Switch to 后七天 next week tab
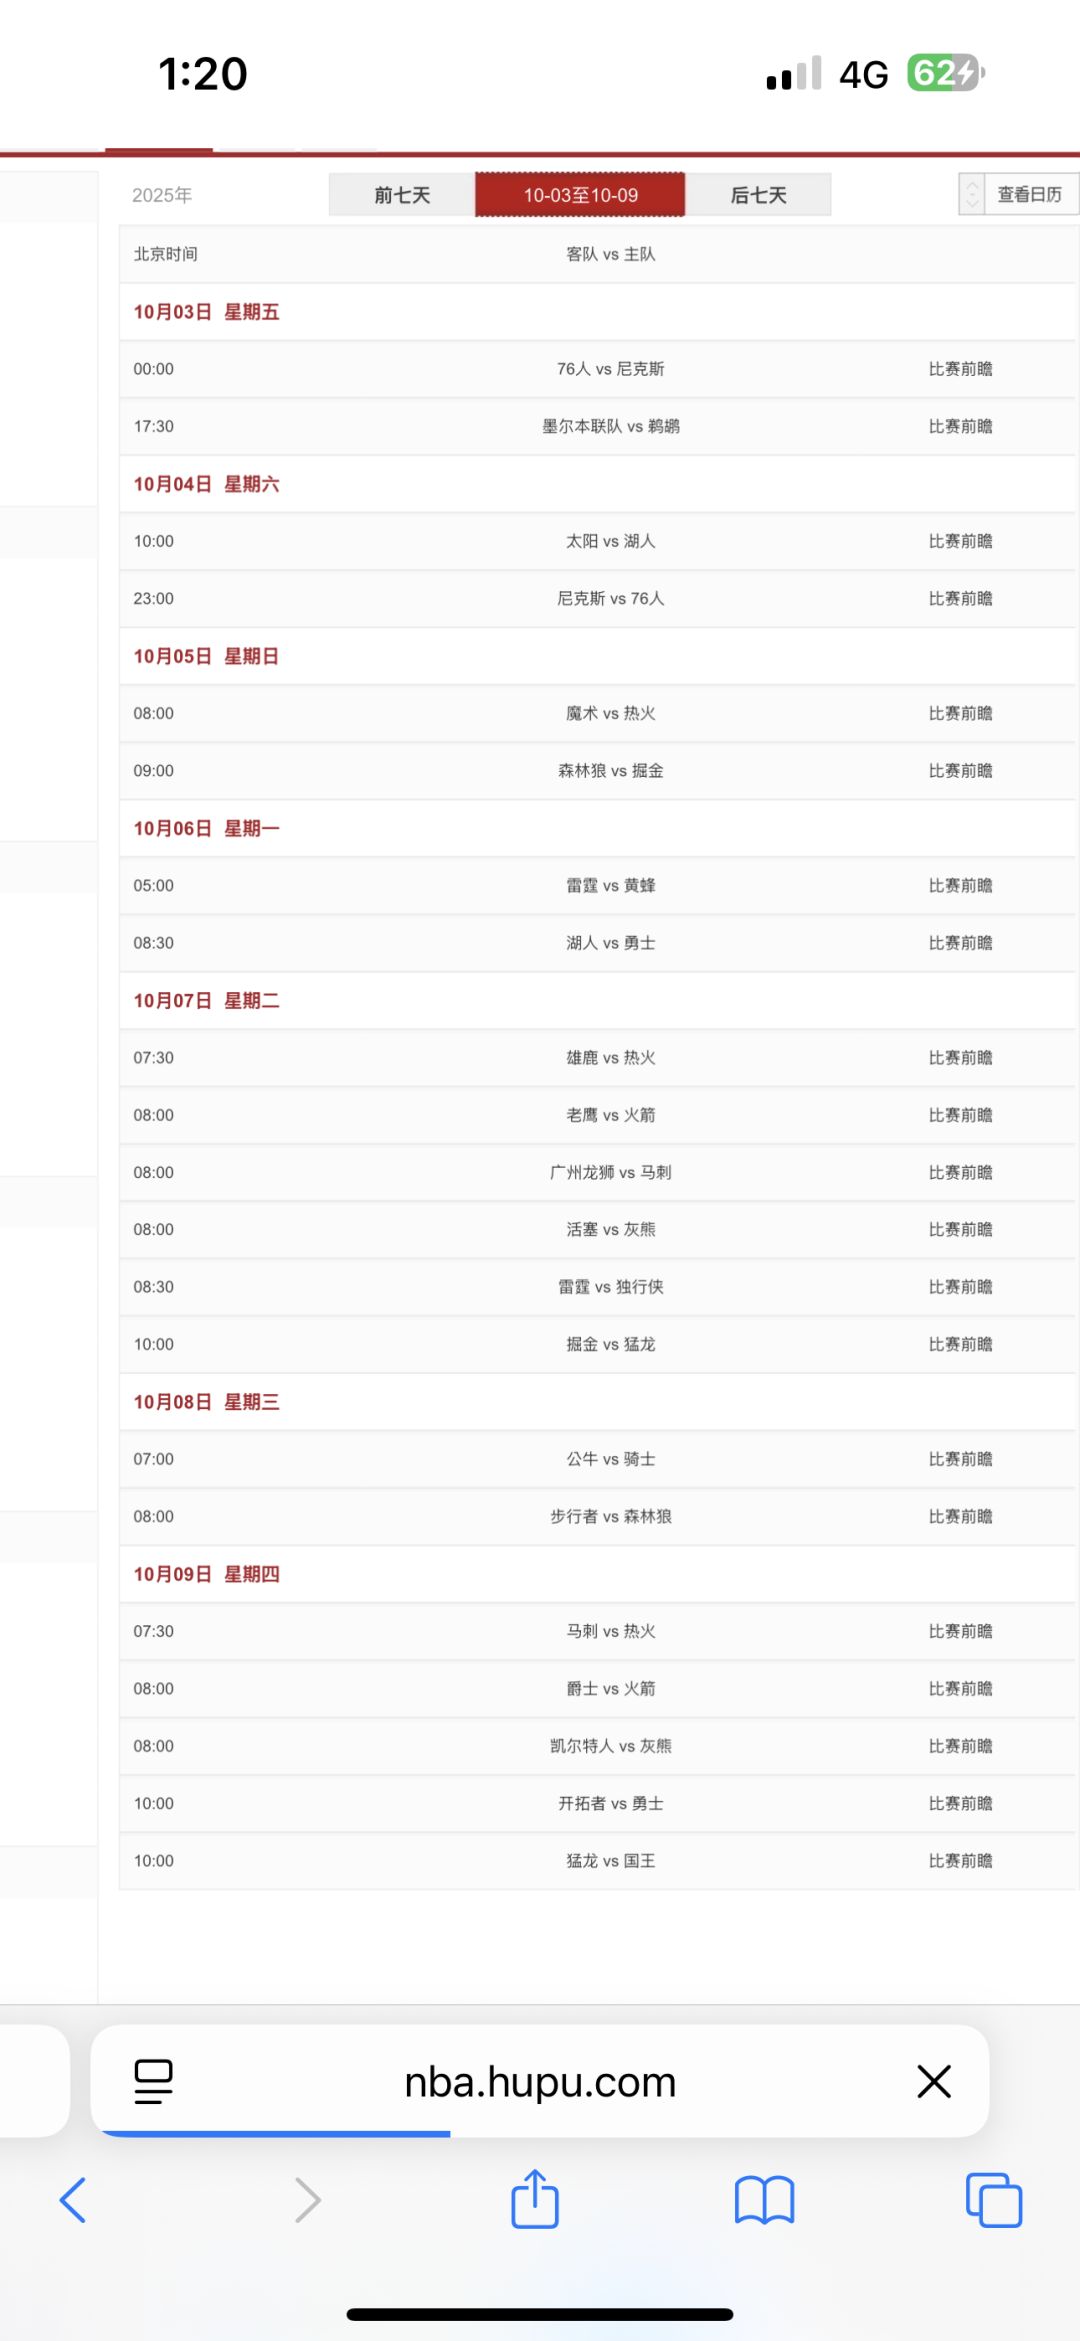1080x2341 pixels. coord(758,195)
